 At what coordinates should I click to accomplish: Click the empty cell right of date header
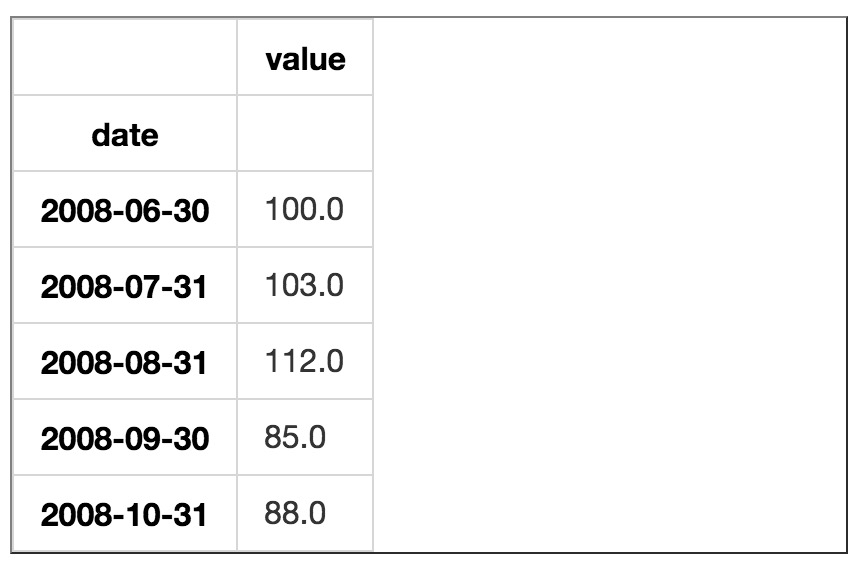coord(305,135)
